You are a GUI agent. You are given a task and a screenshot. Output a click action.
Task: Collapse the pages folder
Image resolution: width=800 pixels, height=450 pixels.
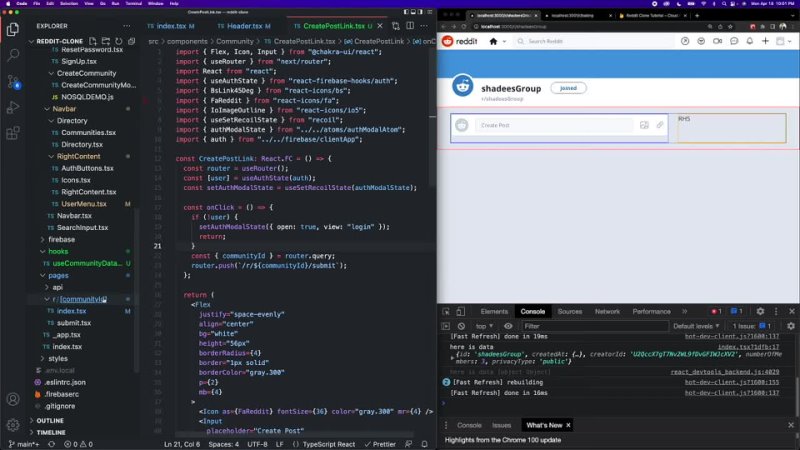[58, 276]
